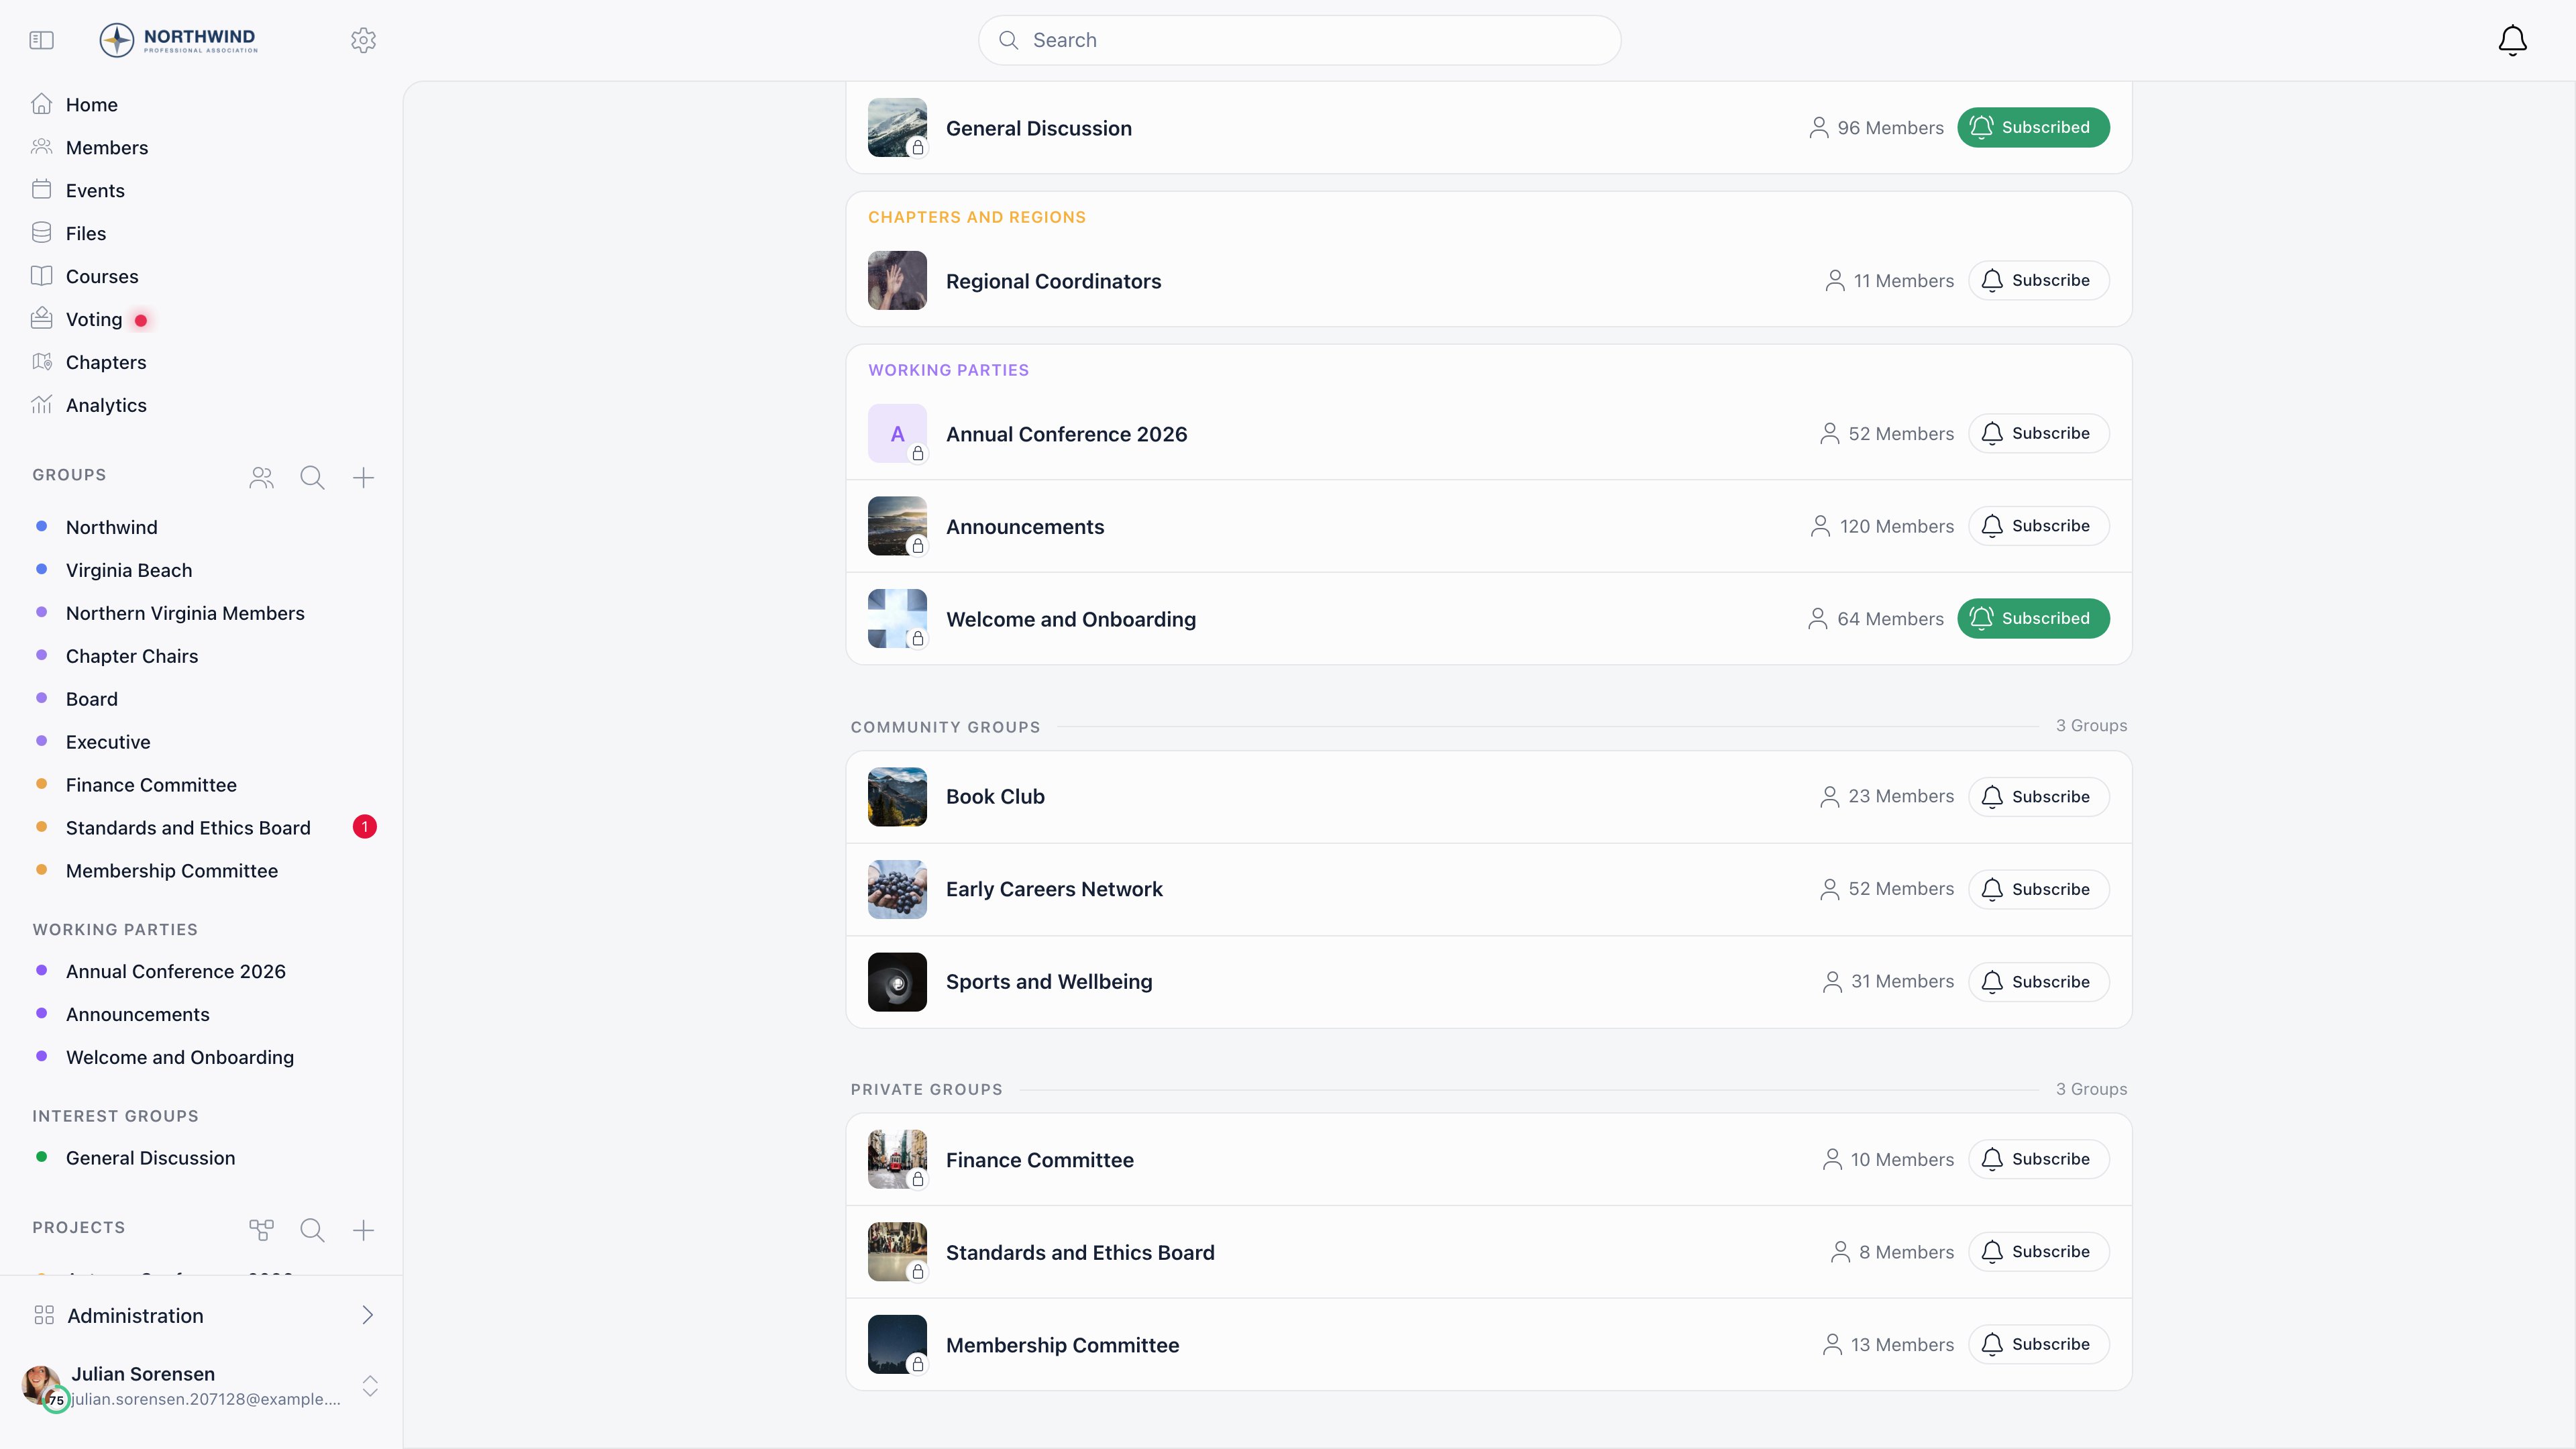Open General Discussion in sidebar
This screenshot has width=2576, height=1449.
coord(151,1158)
